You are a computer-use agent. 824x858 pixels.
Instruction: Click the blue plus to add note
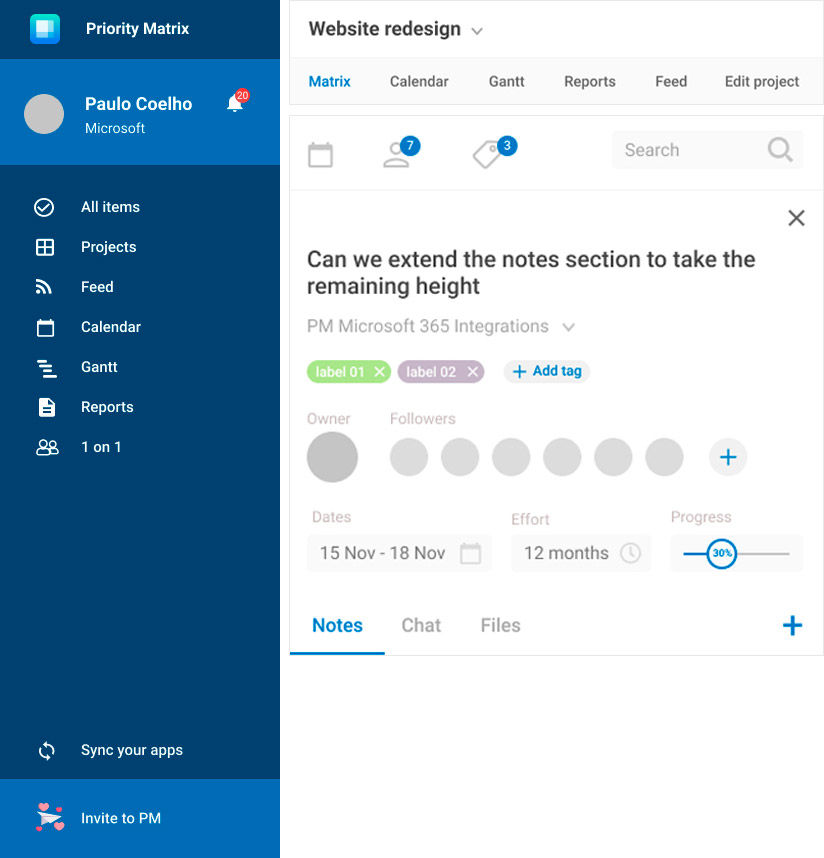click(792, 626)
